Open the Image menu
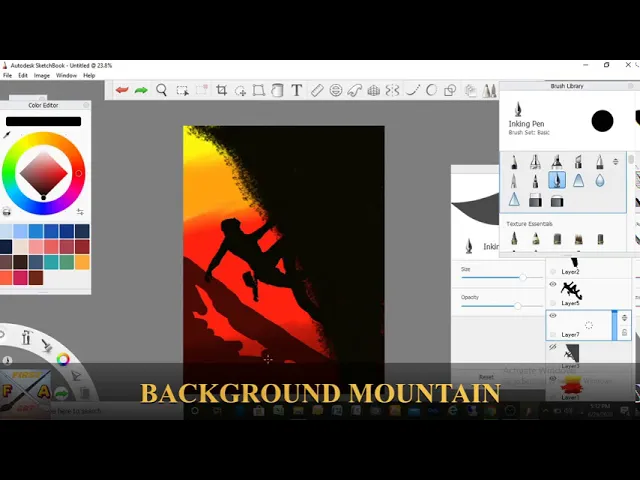The image size is (640, 480). coord(42,76)
